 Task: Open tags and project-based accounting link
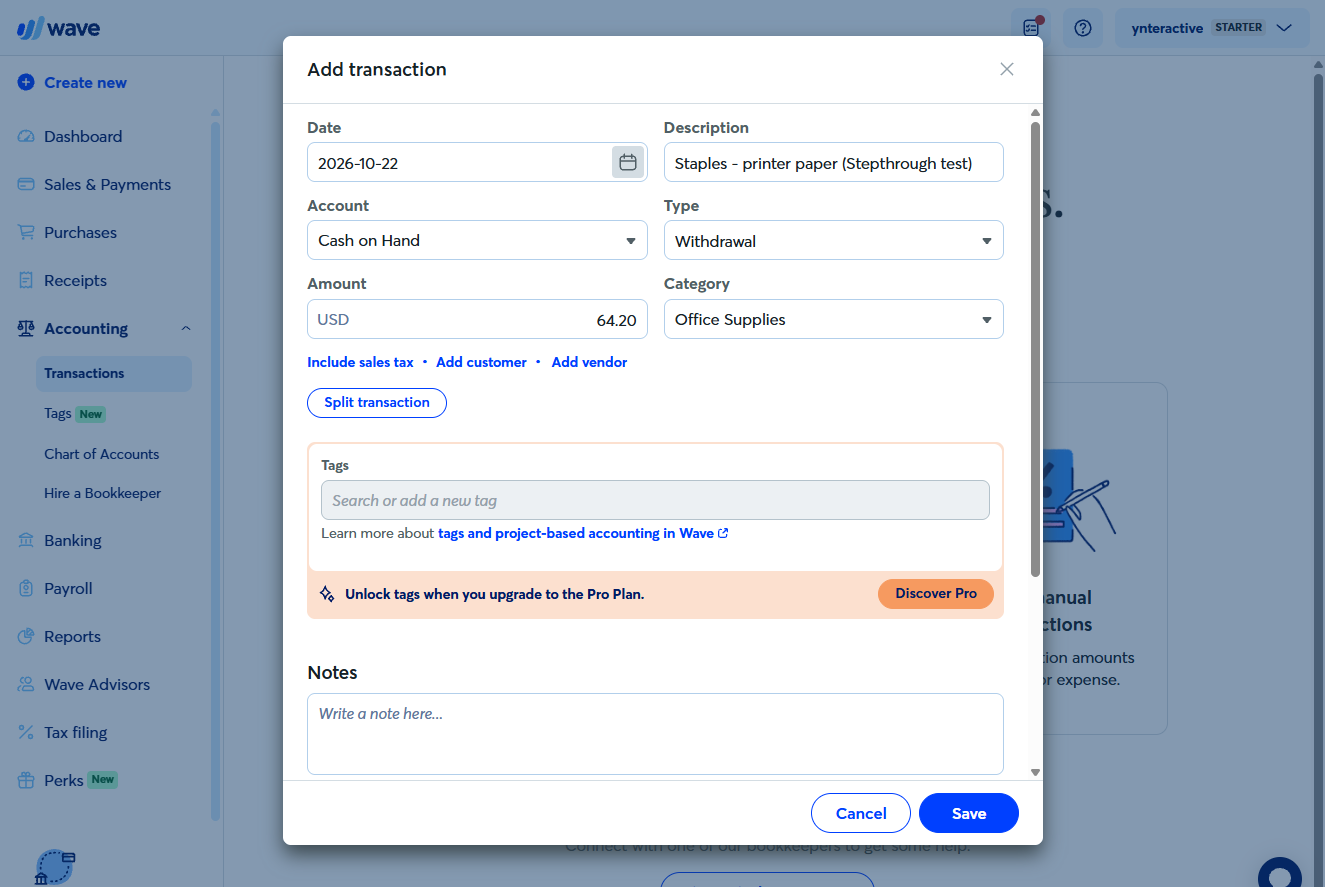coord(583,533)
